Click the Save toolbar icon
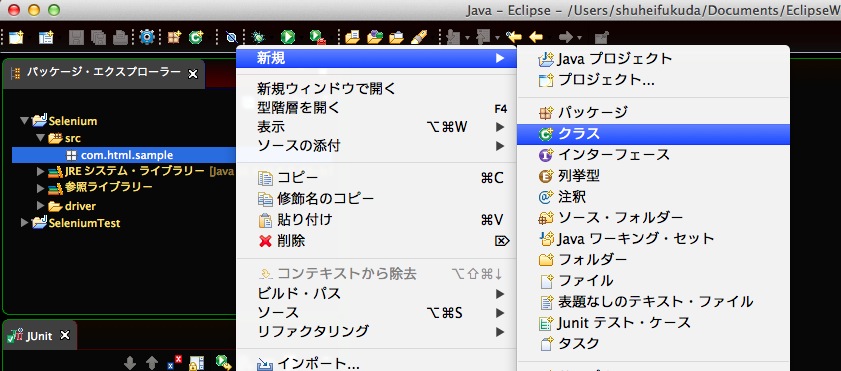841x371 pixels. pyautogui.click(x=77, y=37)
